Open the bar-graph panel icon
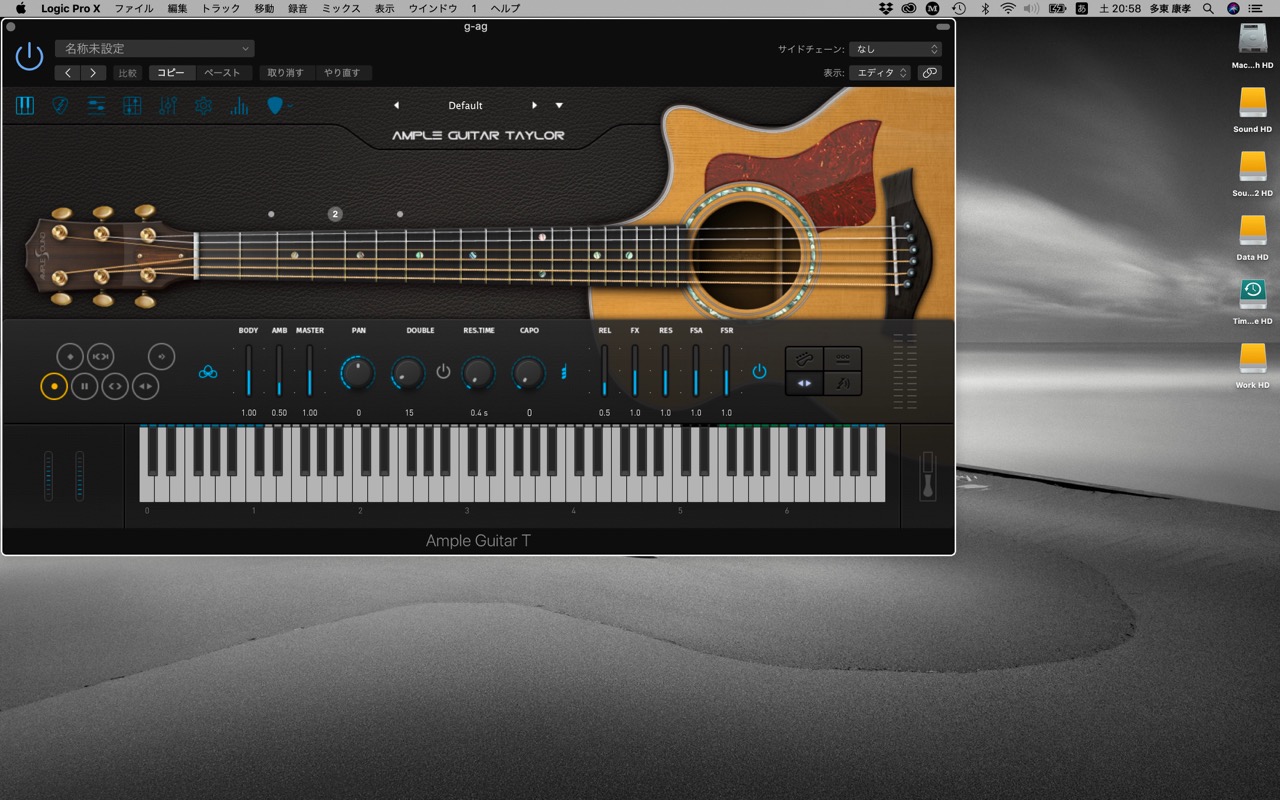The width and height of the screenshot is (1280, 800). (x=240, y=105)
